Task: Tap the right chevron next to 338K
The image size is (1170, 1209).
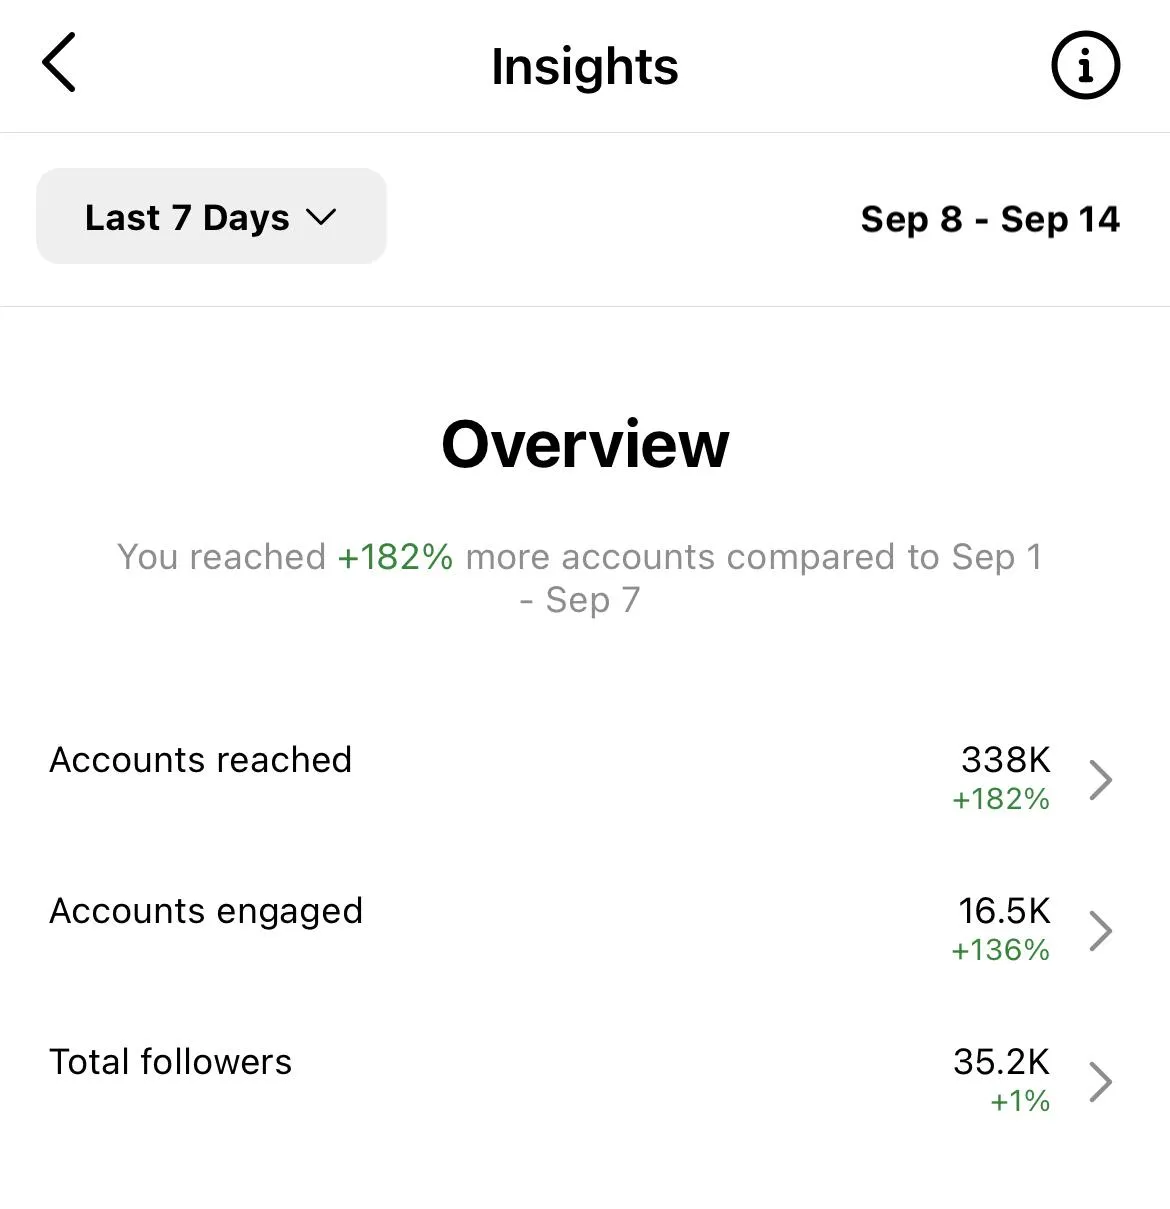Action: coord(1100,780)
